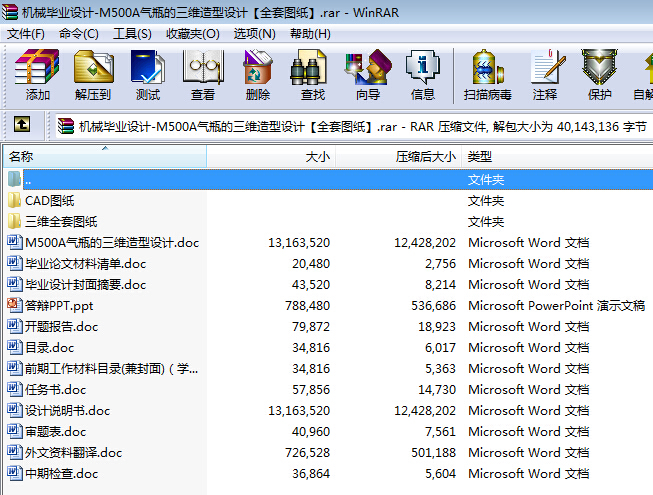Sort by 名称 column header

(x=105, y=157)
